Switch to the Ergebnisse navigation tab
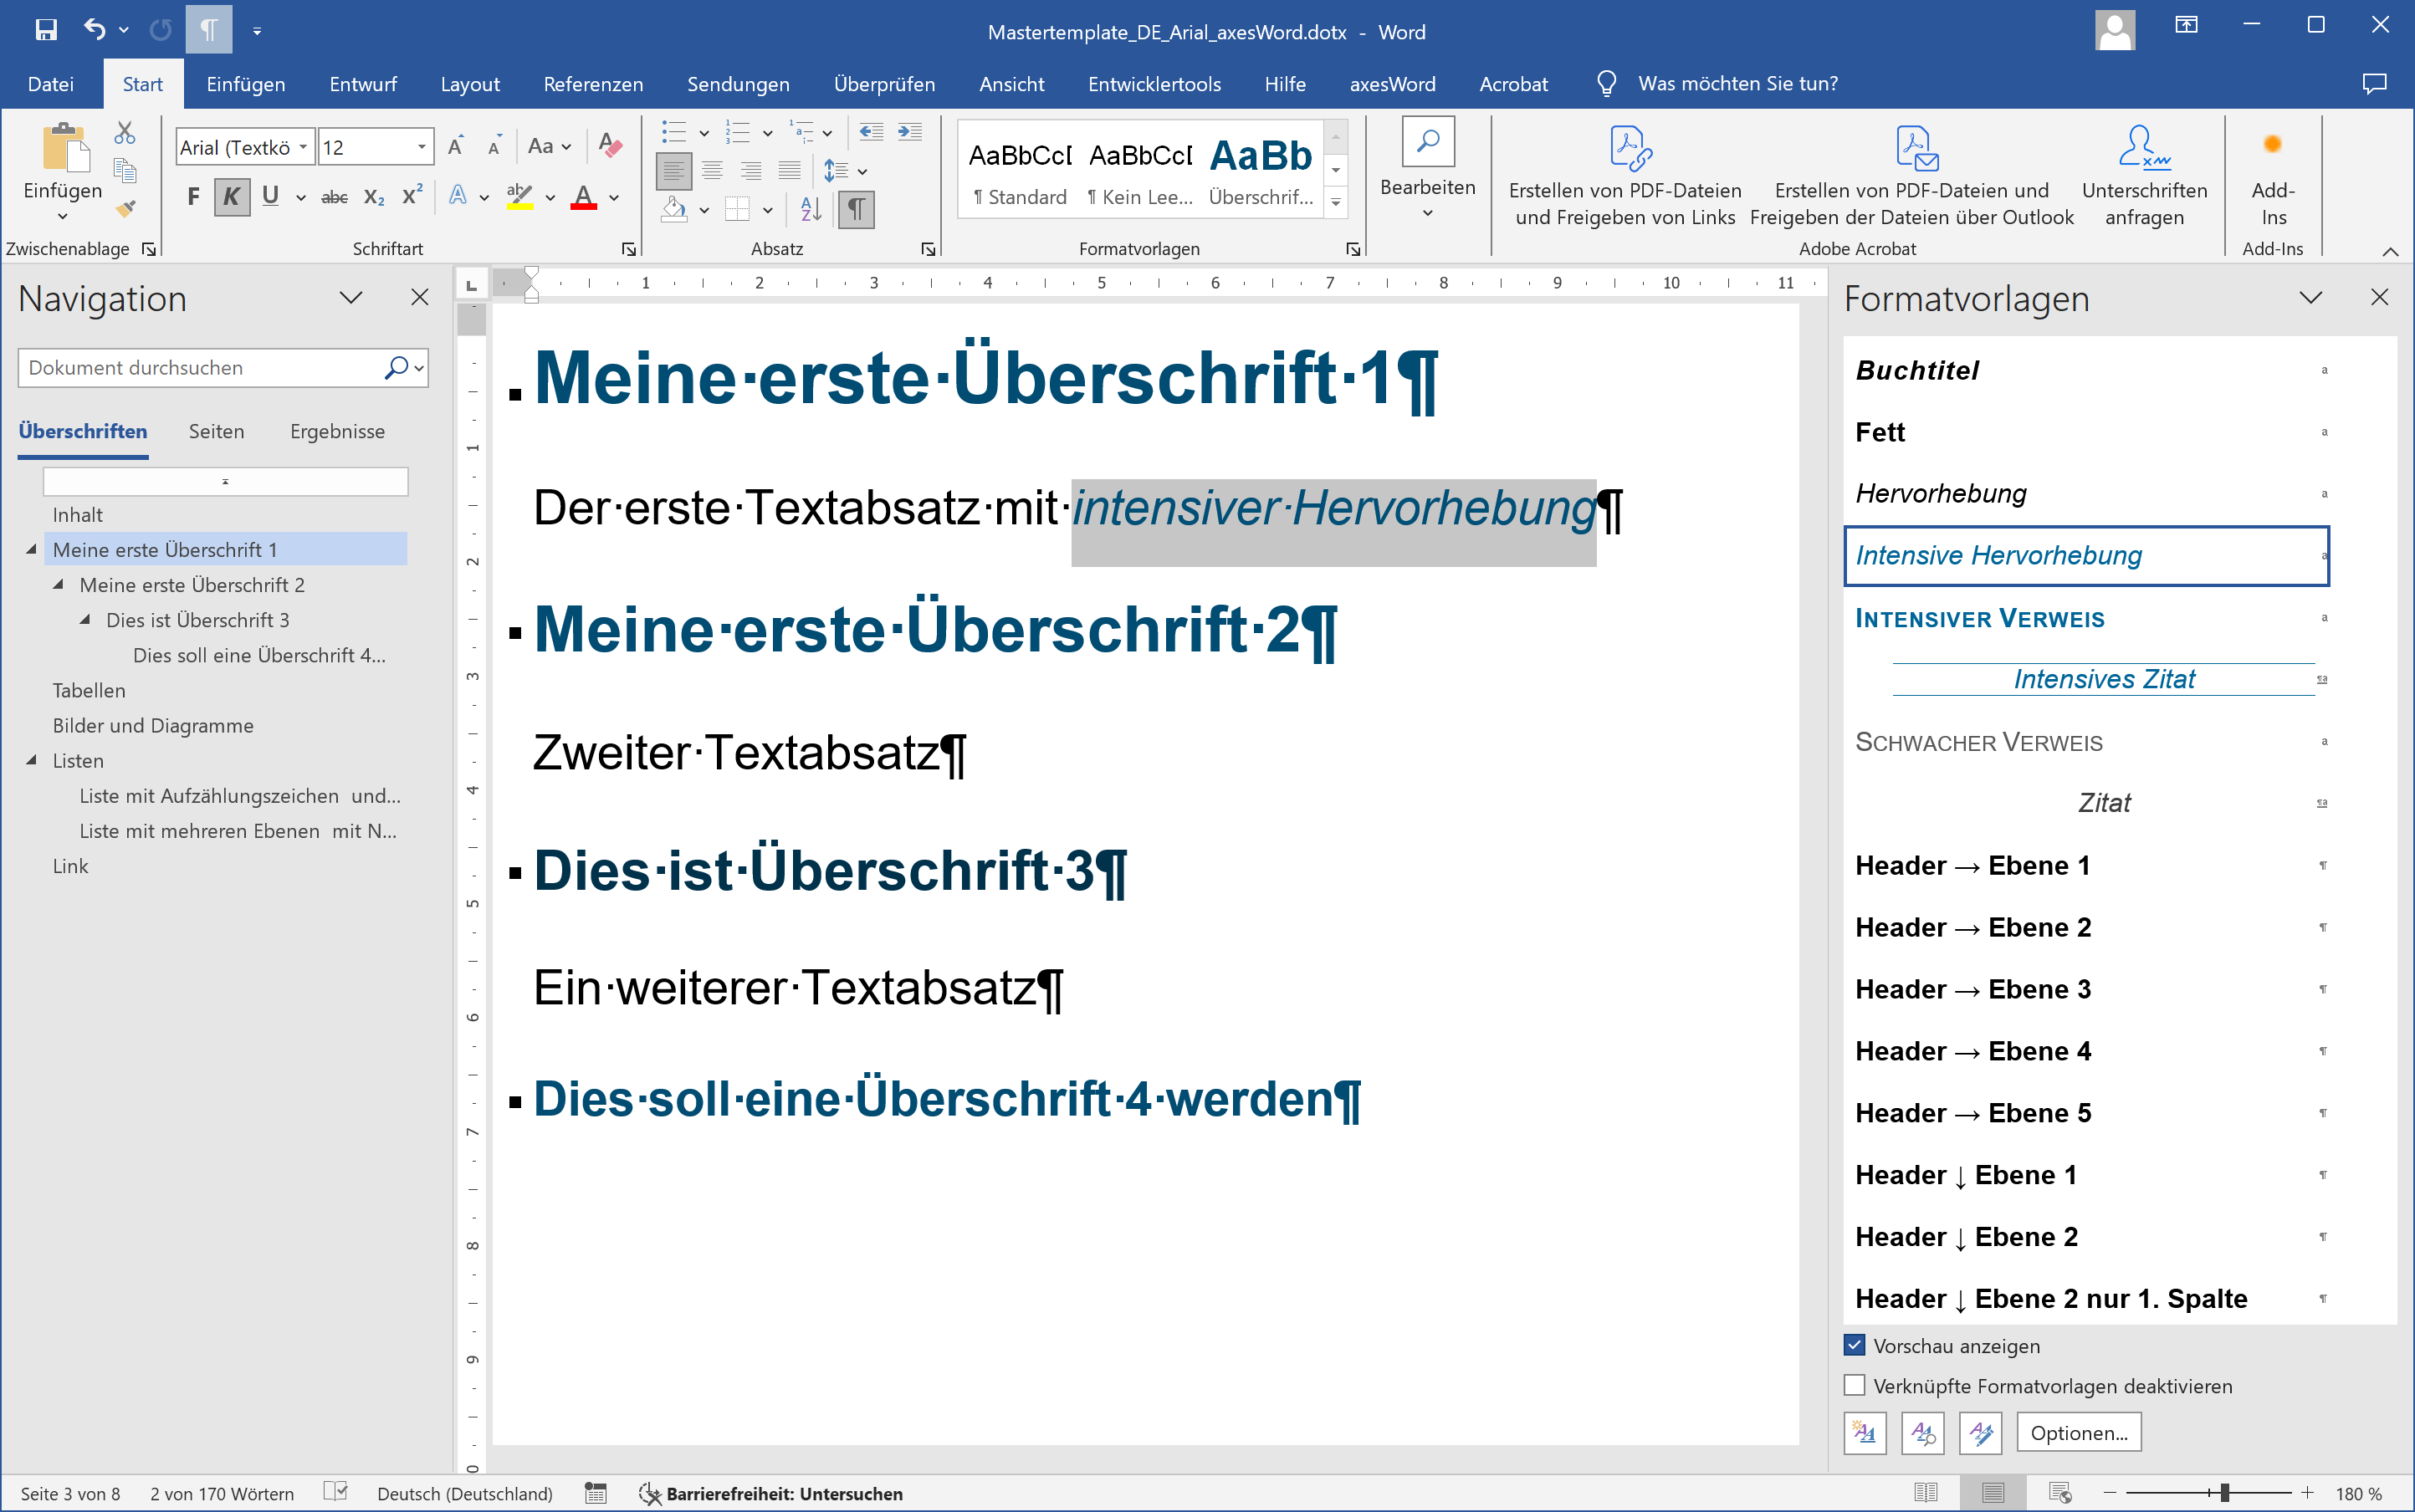Viewport: 2415px width, 1512px height. pos(337,431)
